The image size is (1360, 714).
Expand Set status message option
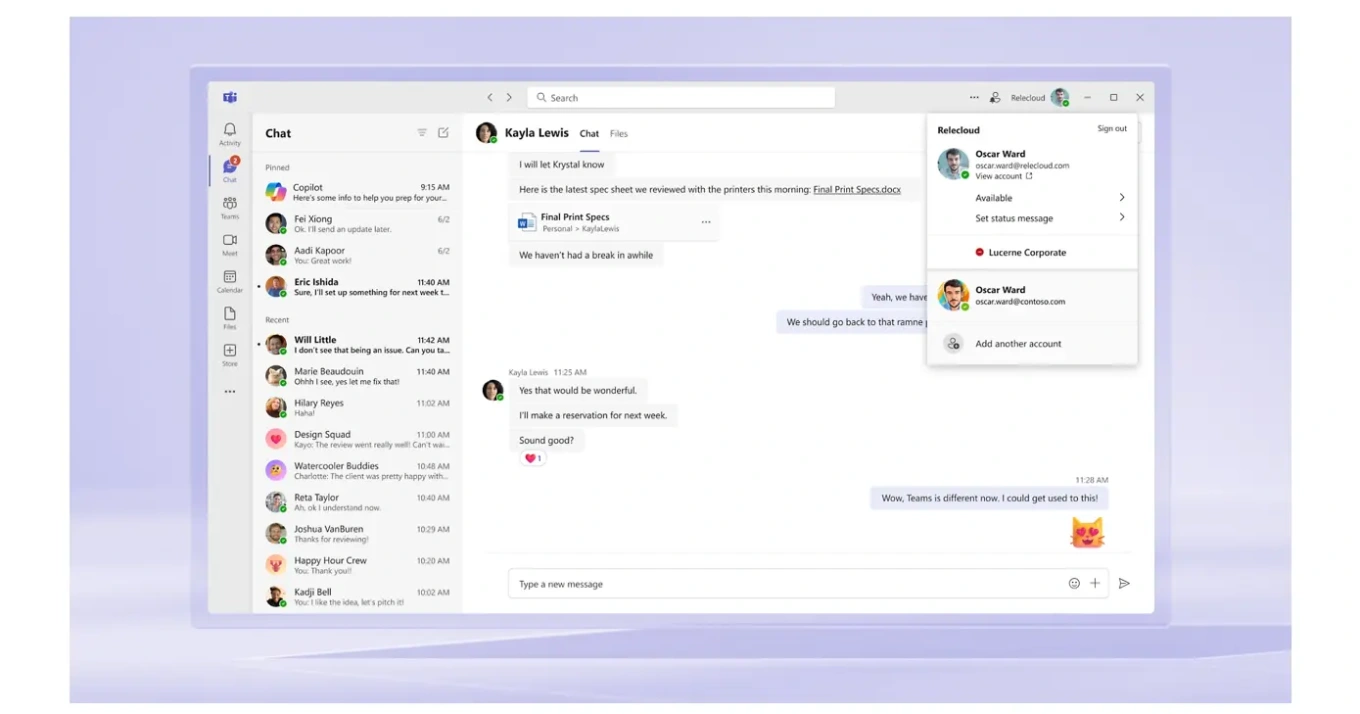pyautogui.click(x=1122, y=218)
